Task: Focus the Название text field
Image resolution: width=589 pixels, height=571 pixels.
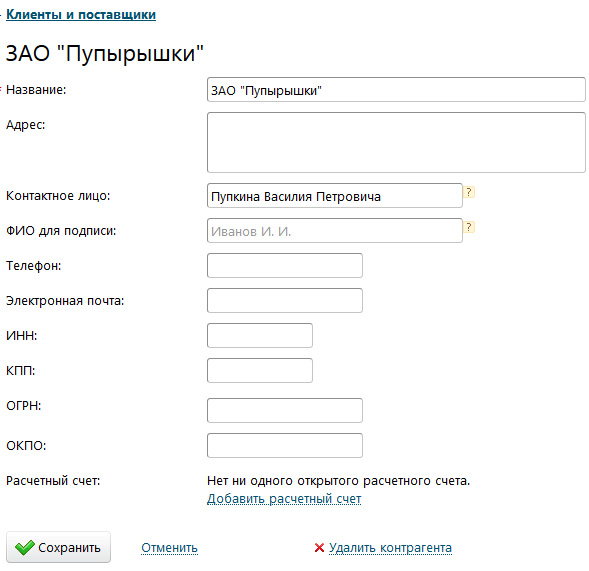Action: pos(396,89)
